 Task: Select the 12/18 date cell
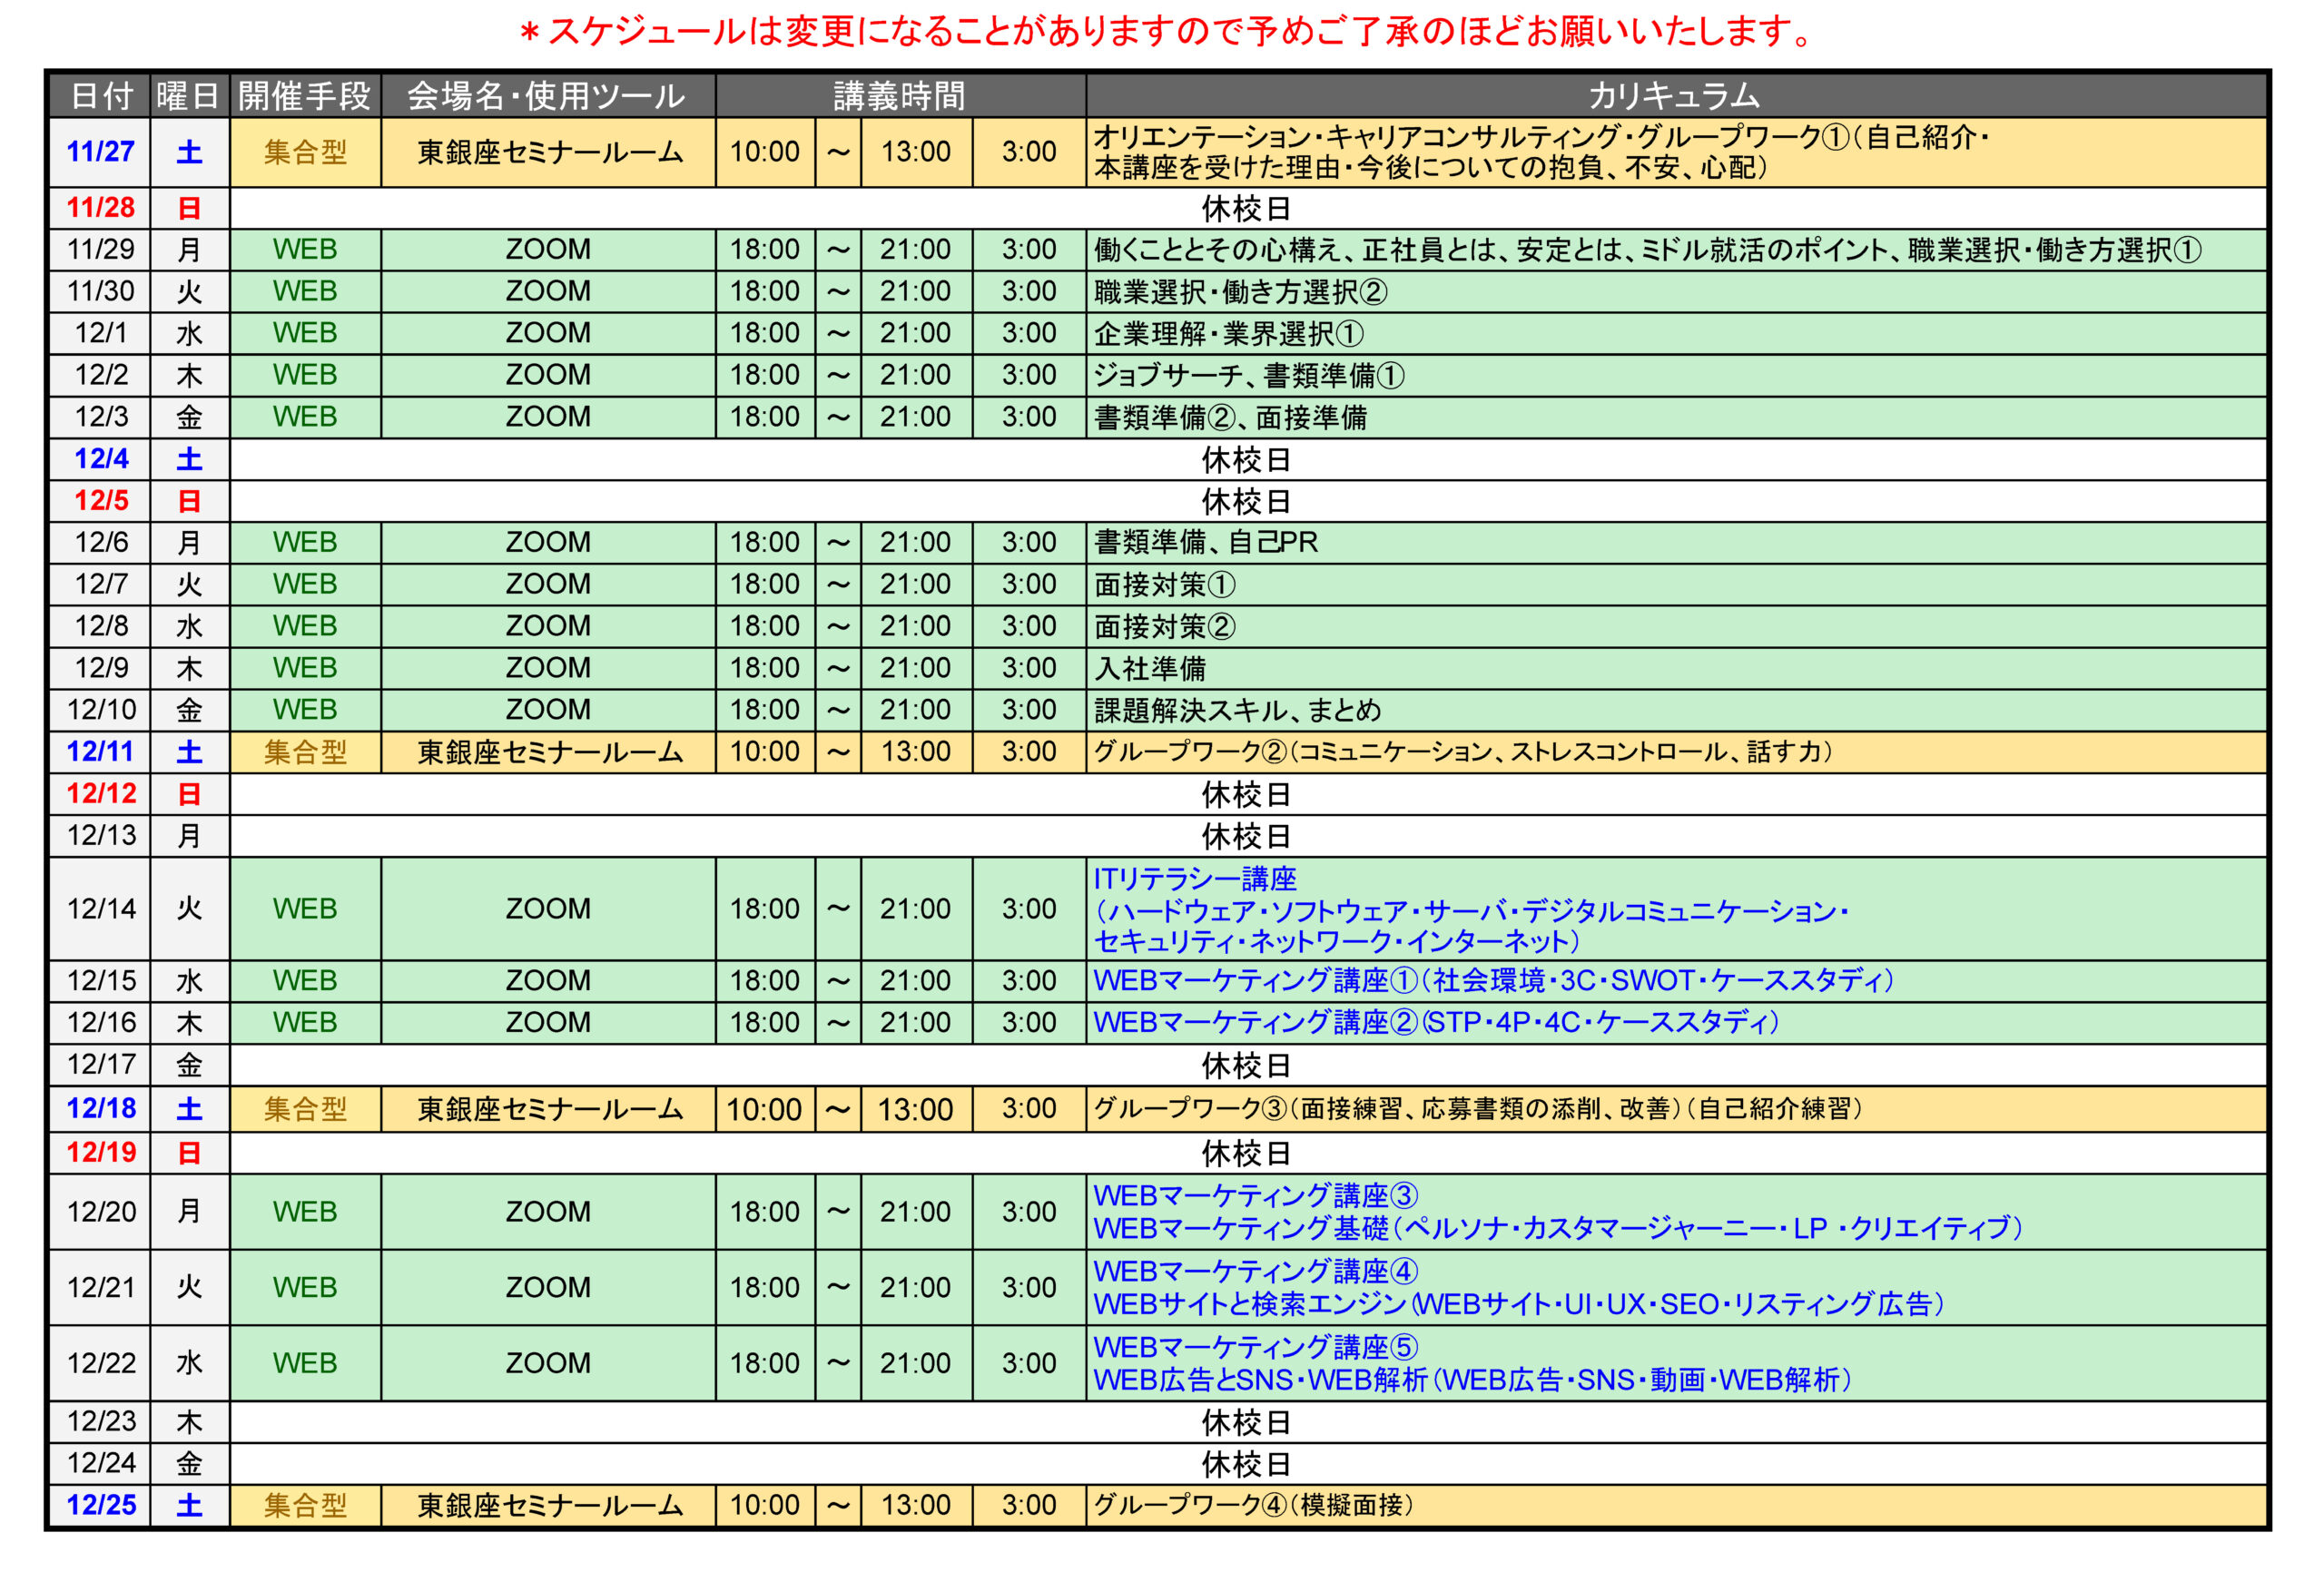click(x=100, y=1109)
